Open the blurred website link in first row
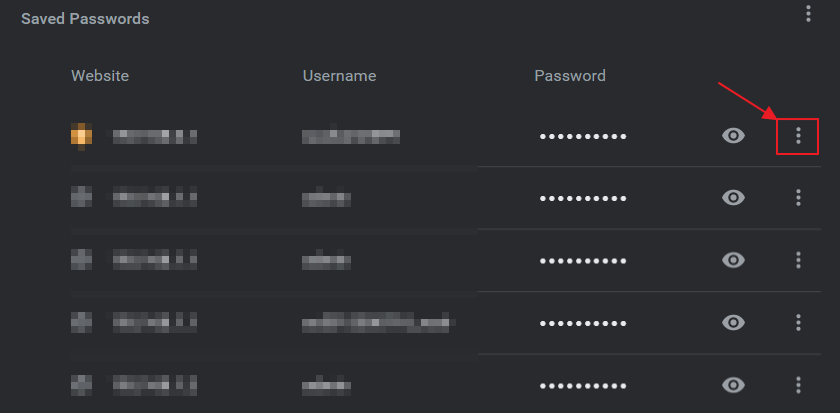This screenshot has width=840, height=413. point(155,137)
